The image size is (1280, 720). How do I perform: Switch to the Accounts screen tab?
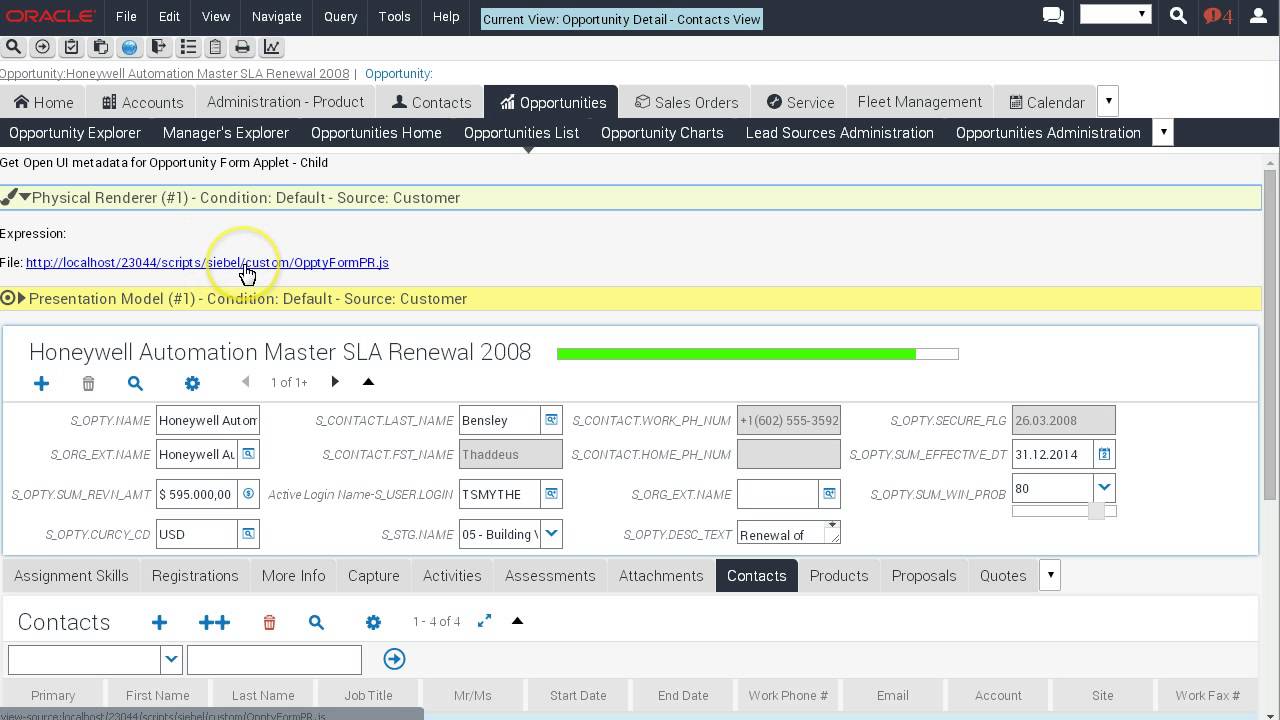pos(141,102)
